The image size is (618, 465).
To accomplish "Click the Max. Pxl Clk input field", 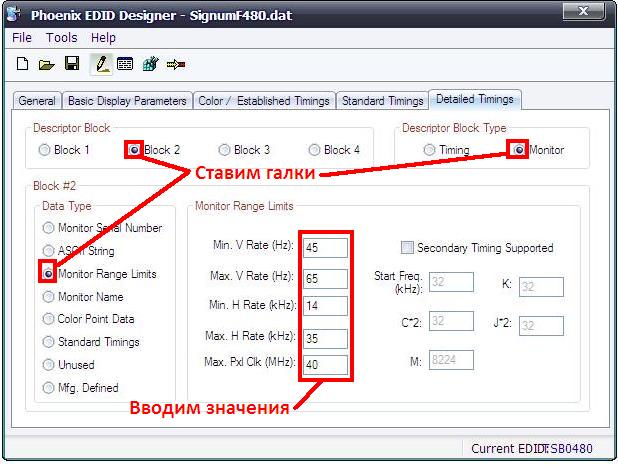I will click(324, 365).
